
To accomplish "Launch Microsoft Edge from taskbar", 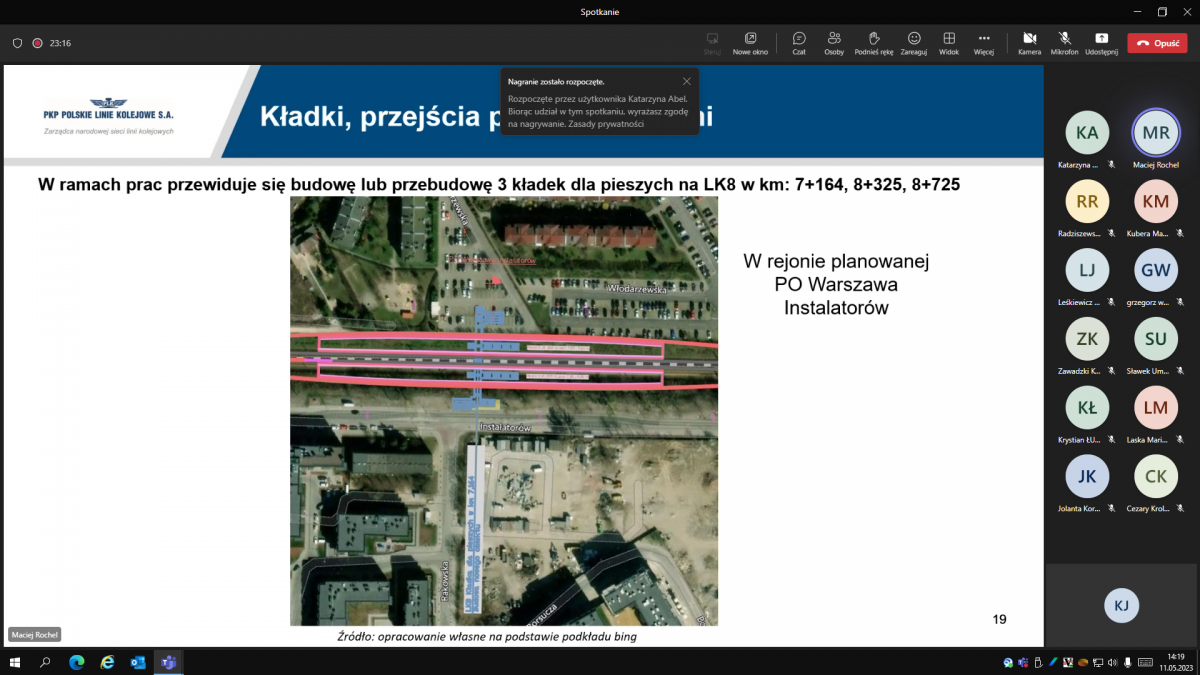I will point(77,662).
